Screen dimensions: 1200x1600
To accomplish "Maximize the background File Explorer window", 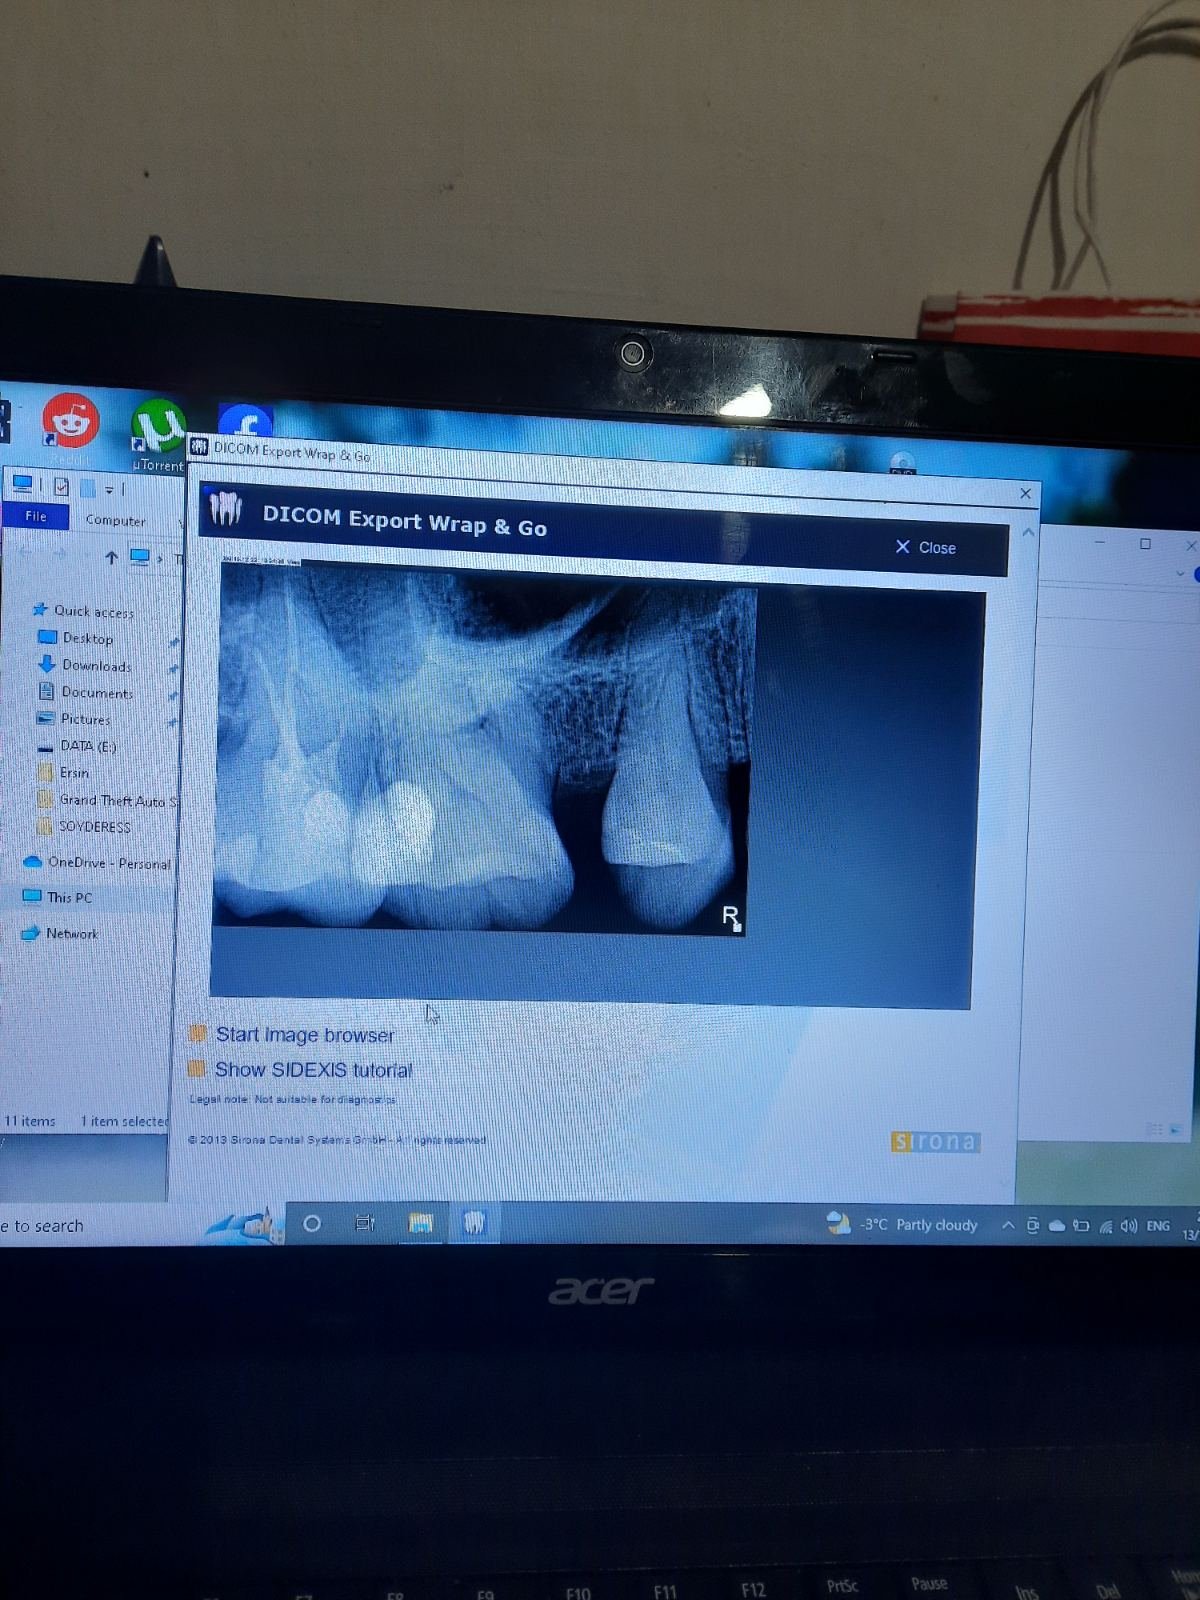I will (1145, 543).
